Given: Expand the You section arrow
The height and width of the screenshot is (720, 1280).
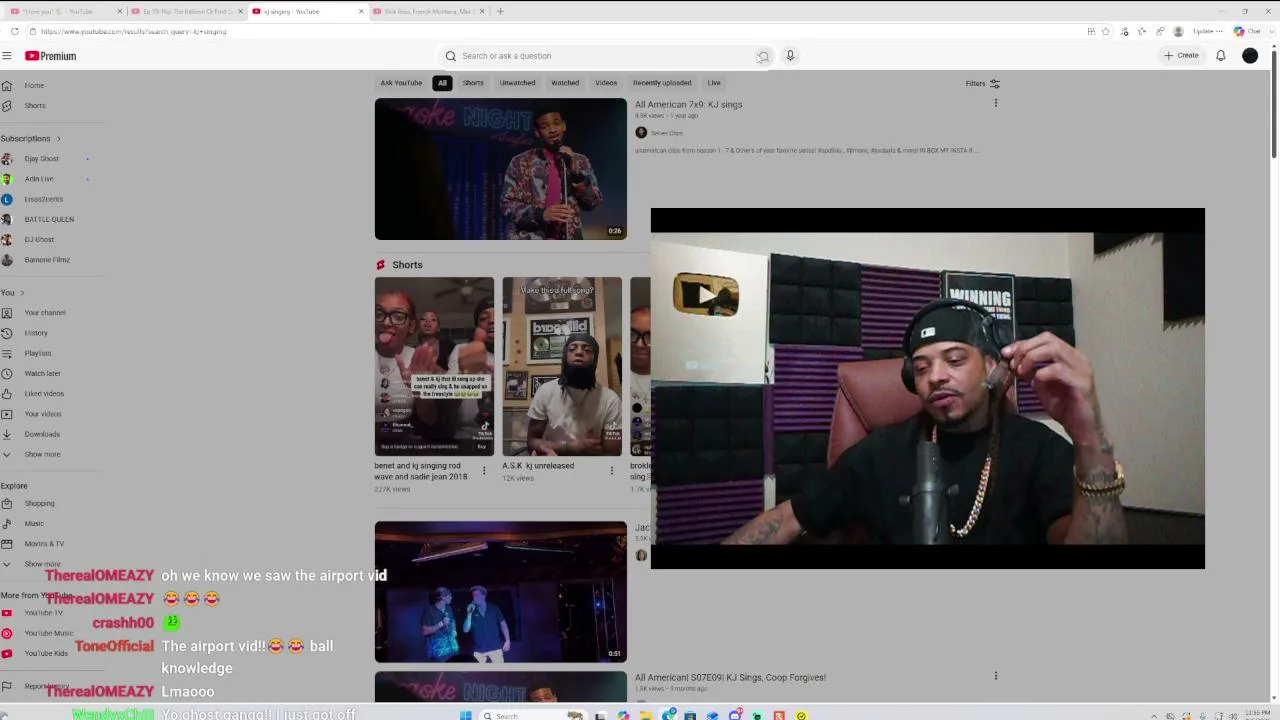Looking at the screenshot, I should click(22, 292).
